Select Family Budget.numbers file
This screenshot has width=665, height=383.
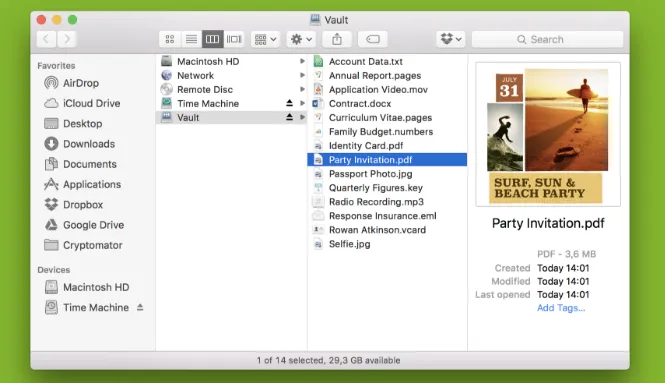coord(387,131)
